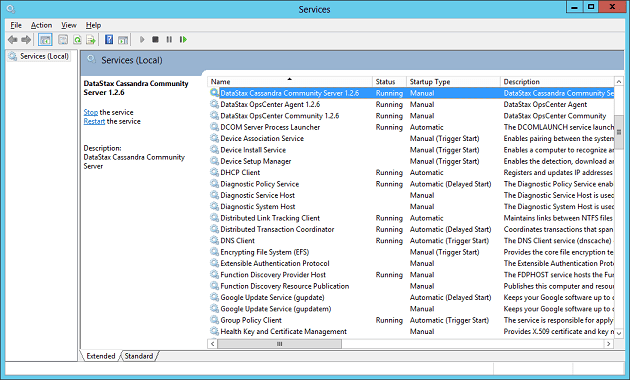Switch to the Standard tab
630x380 pixels.
click(x=139, y=356)
